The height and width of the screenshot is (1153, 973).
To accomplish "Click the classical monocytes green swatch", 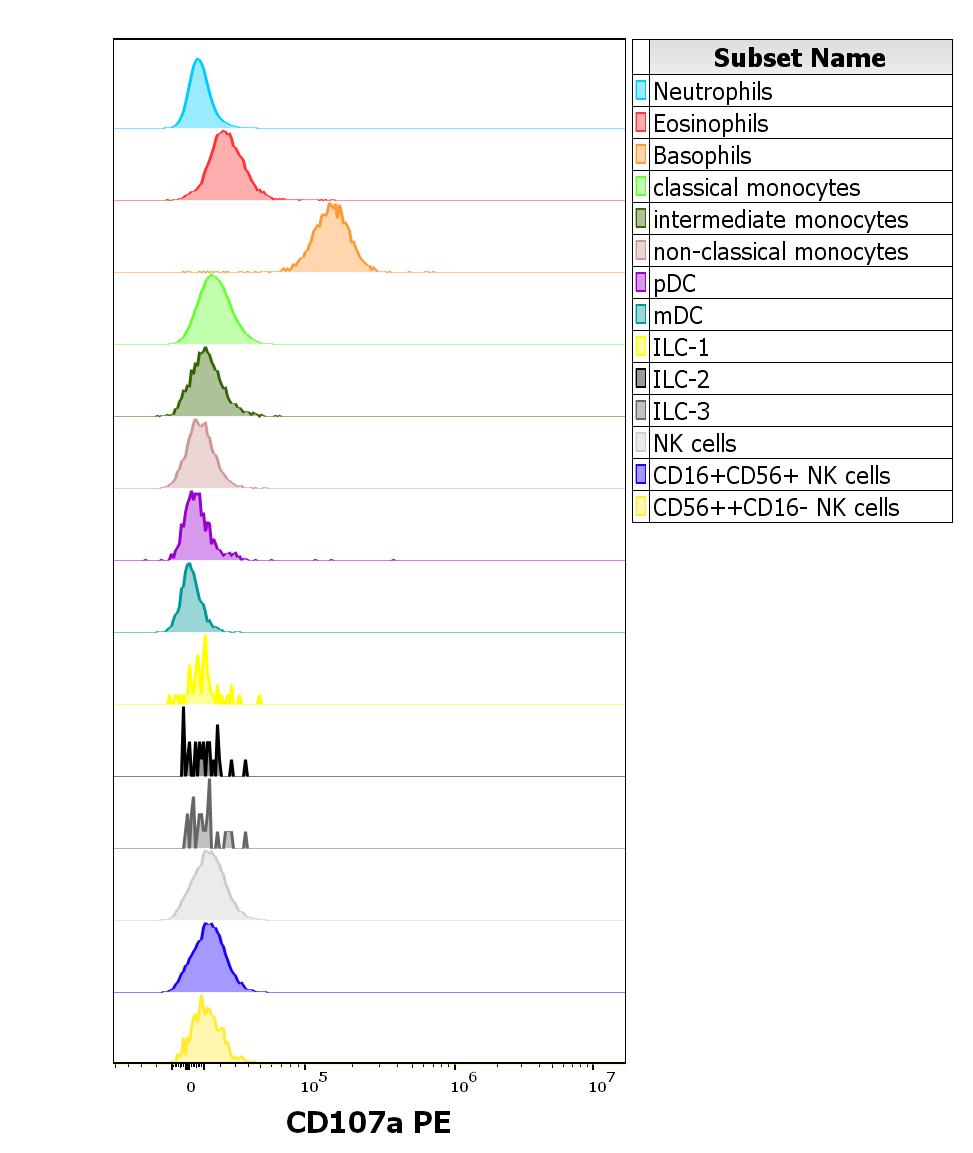I will pyautogui.click(x=643, y=187).
